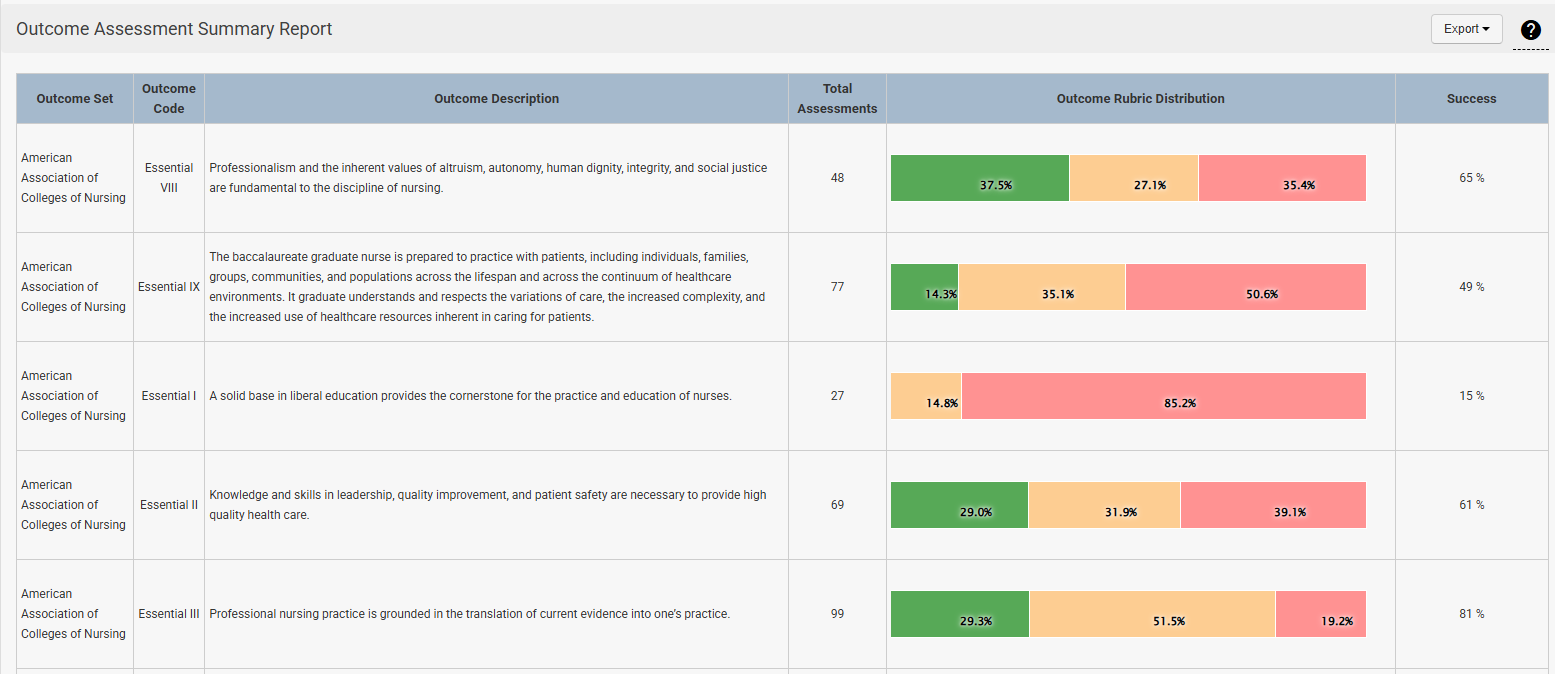1555x674 pixels.
Task: Sort by the Total Assessments column header
Action: point(837,99)
